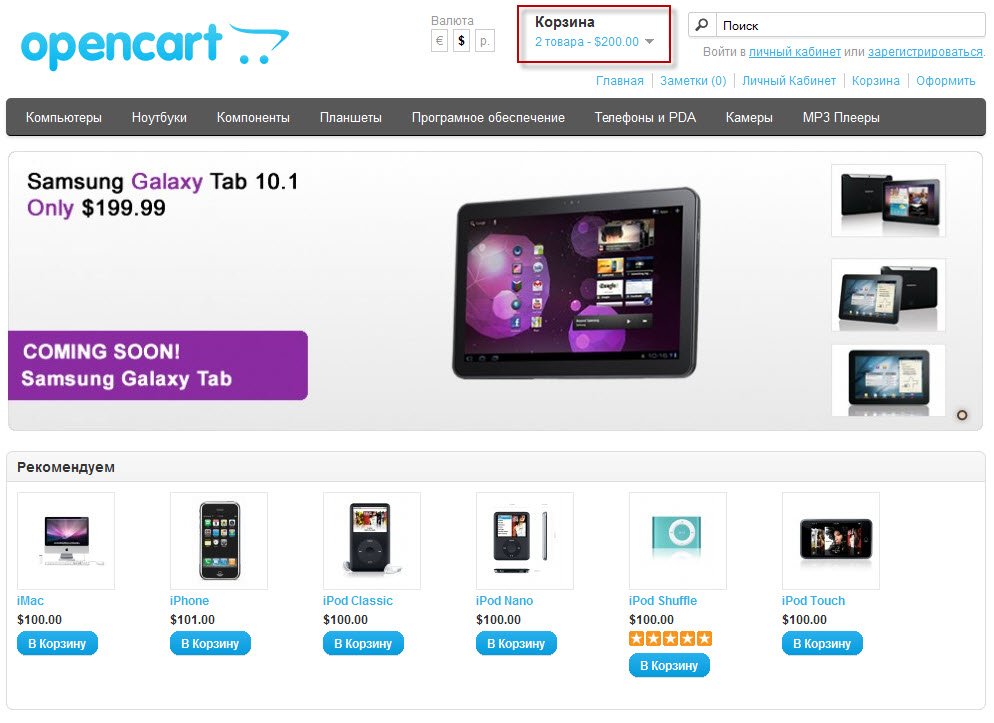Screen dimensions: 994x723
Task: Open the Компьютеры category menu
Action: click(63, 118)
